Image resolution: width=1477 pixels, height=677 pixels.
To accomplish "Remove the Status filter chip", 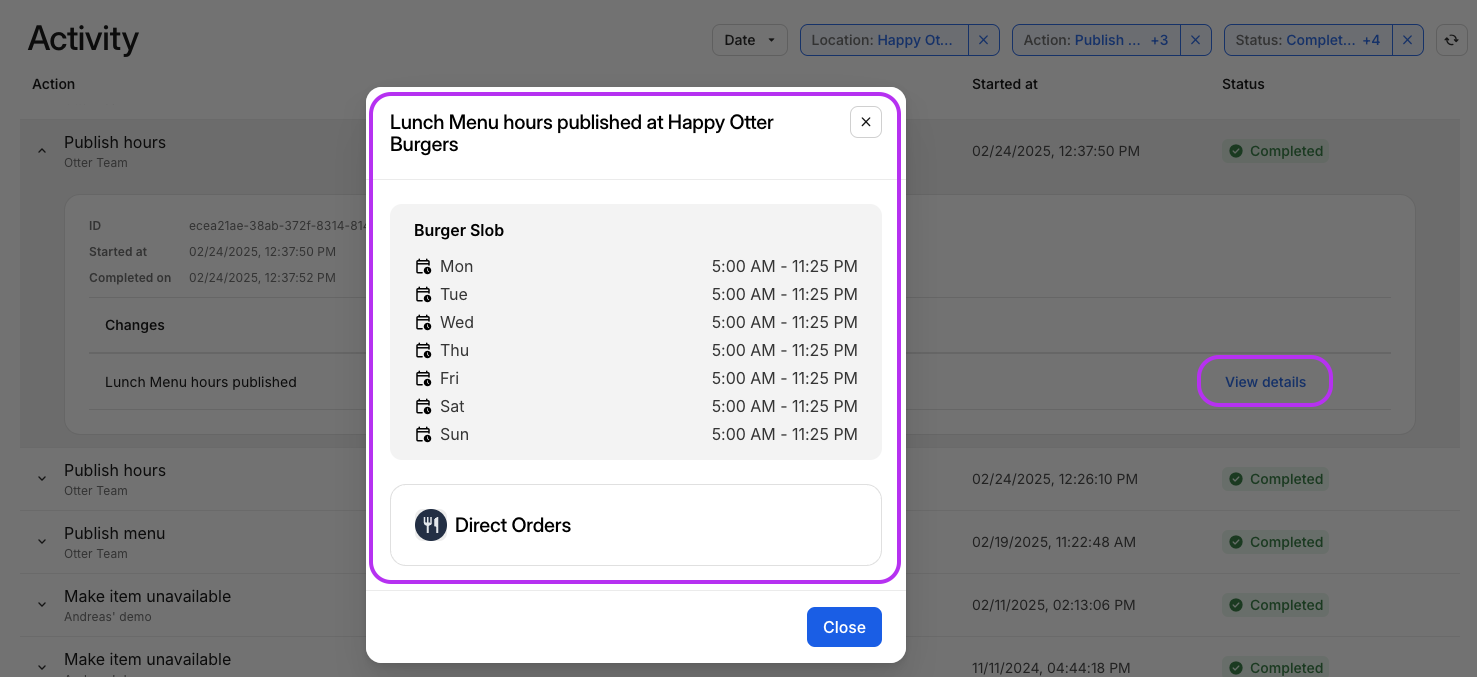I will (x=1407, y=40).
